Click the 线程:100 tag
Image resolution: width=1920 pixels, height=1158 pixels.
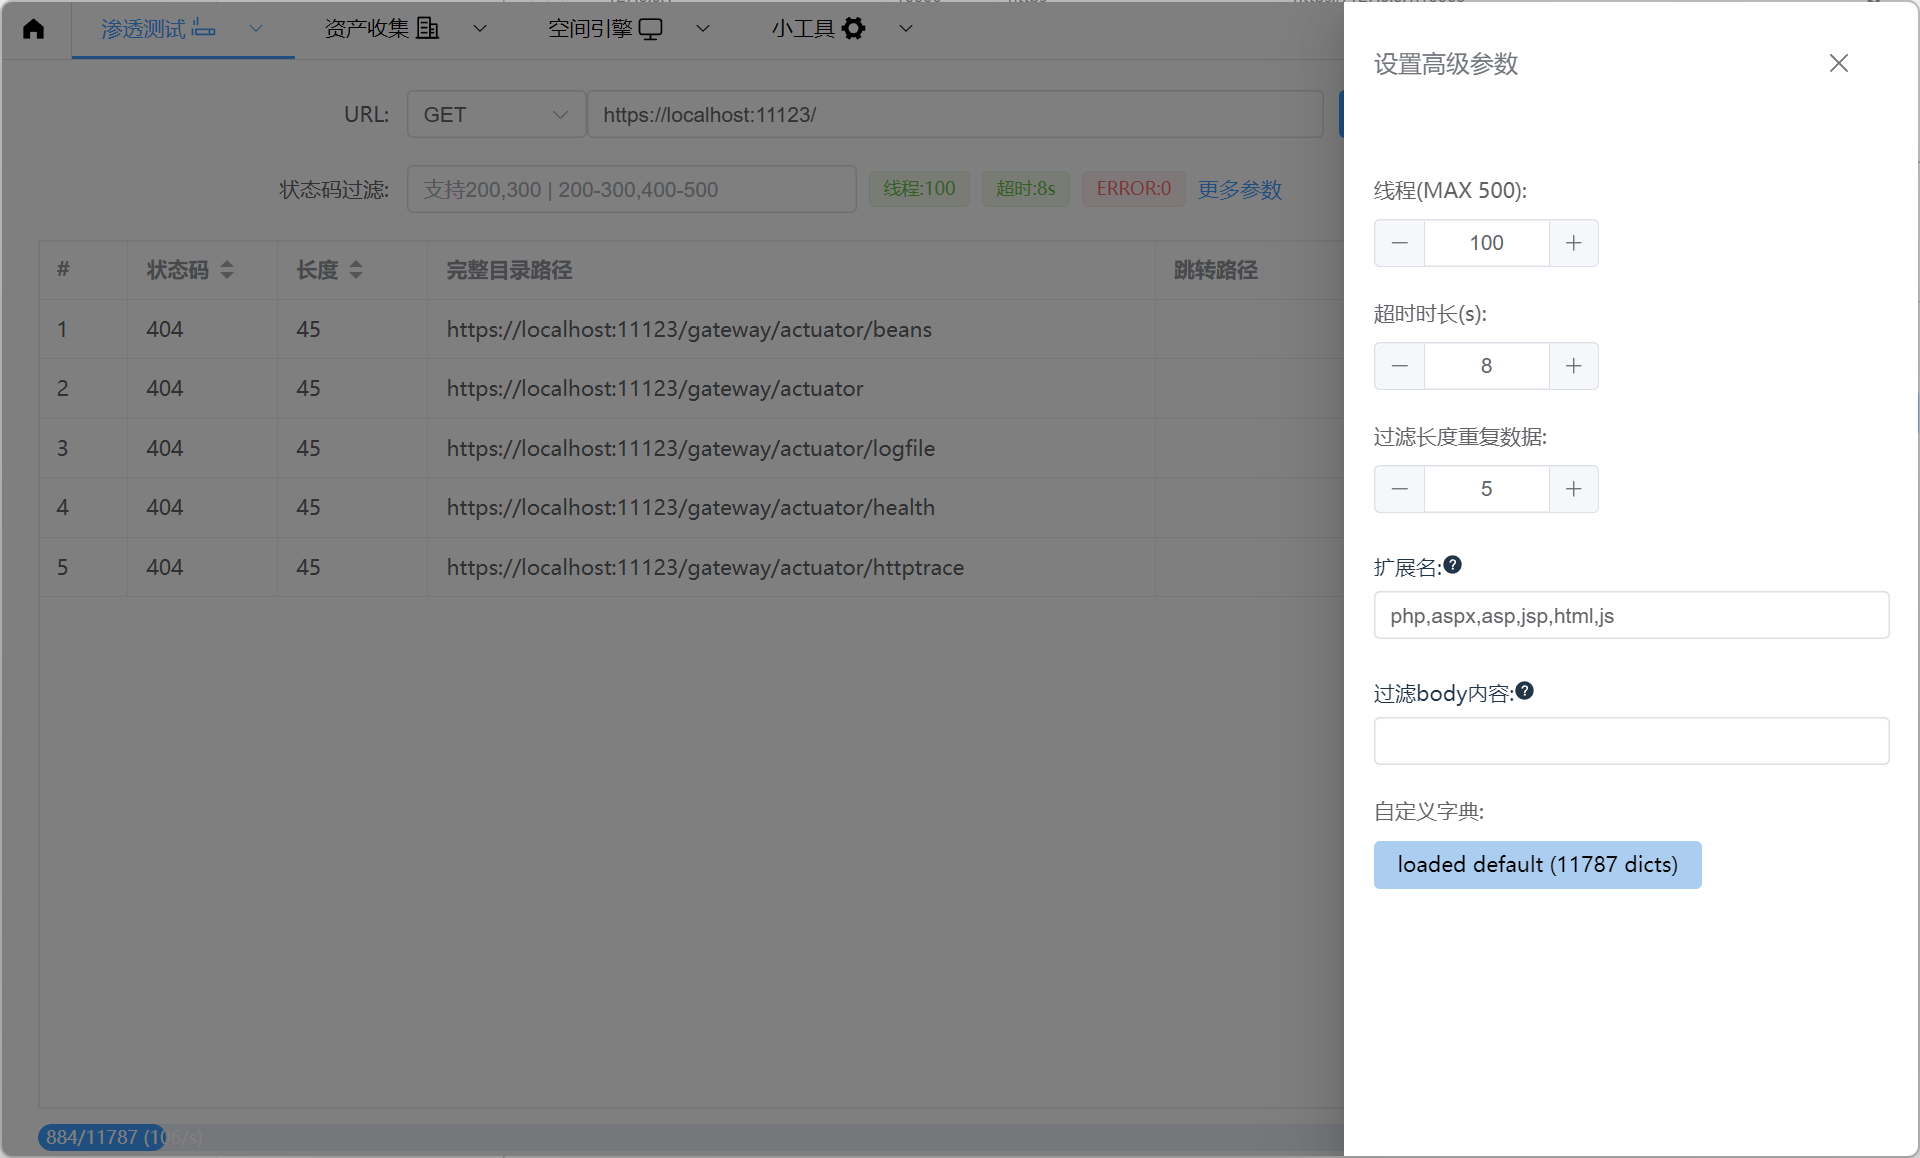tap(919, 189)
